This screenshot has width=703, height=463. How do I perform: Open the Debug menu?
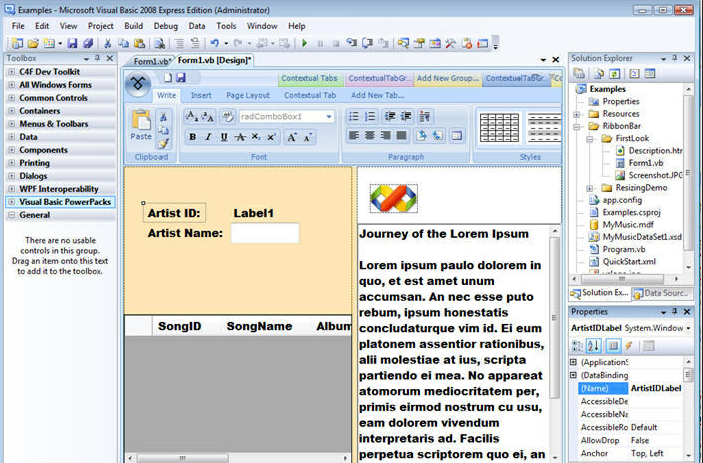166,26
